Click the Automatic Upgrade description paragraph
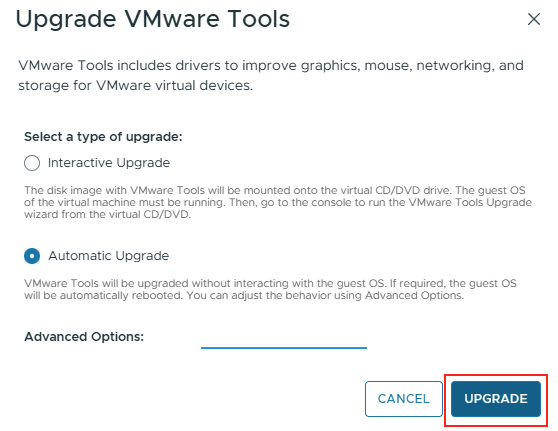 (270, 289)
